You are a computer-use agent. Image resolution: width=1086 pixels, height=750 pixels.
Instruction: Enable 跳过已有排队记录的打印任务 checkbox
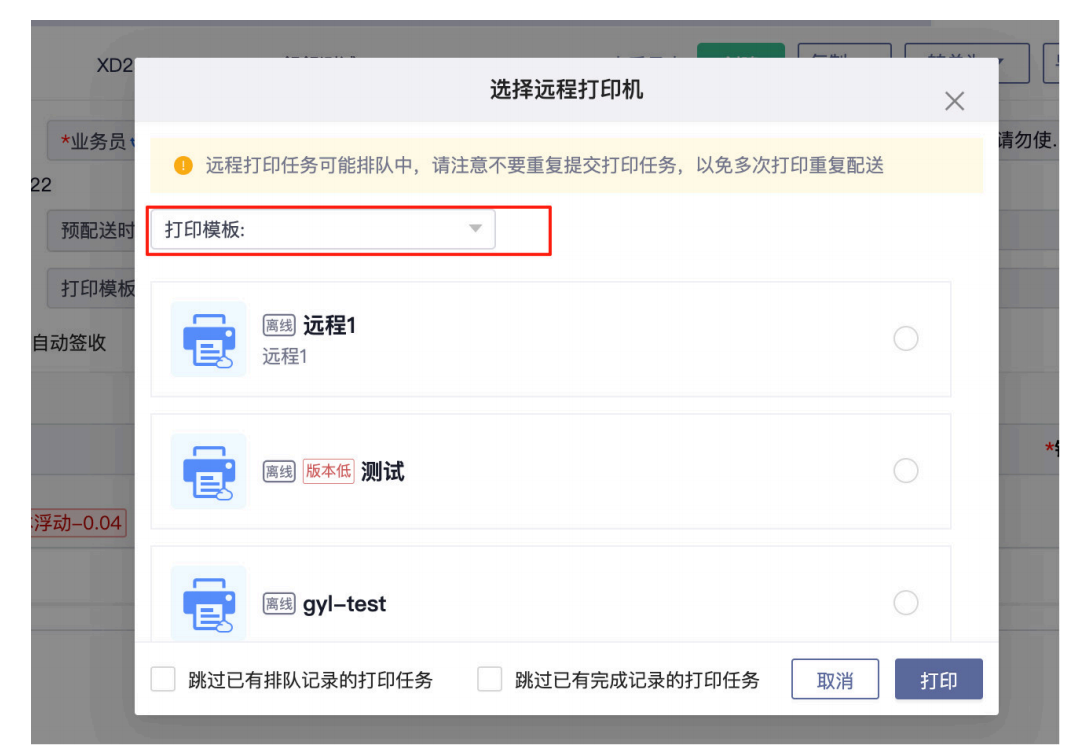point(163,680)
